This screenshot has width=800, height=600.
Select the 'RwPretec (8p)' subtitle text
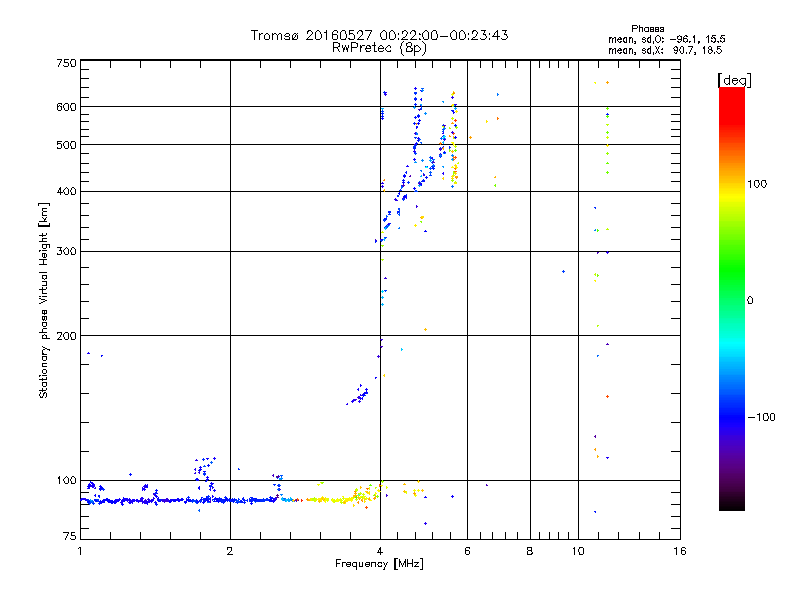[x=379, y=48]
